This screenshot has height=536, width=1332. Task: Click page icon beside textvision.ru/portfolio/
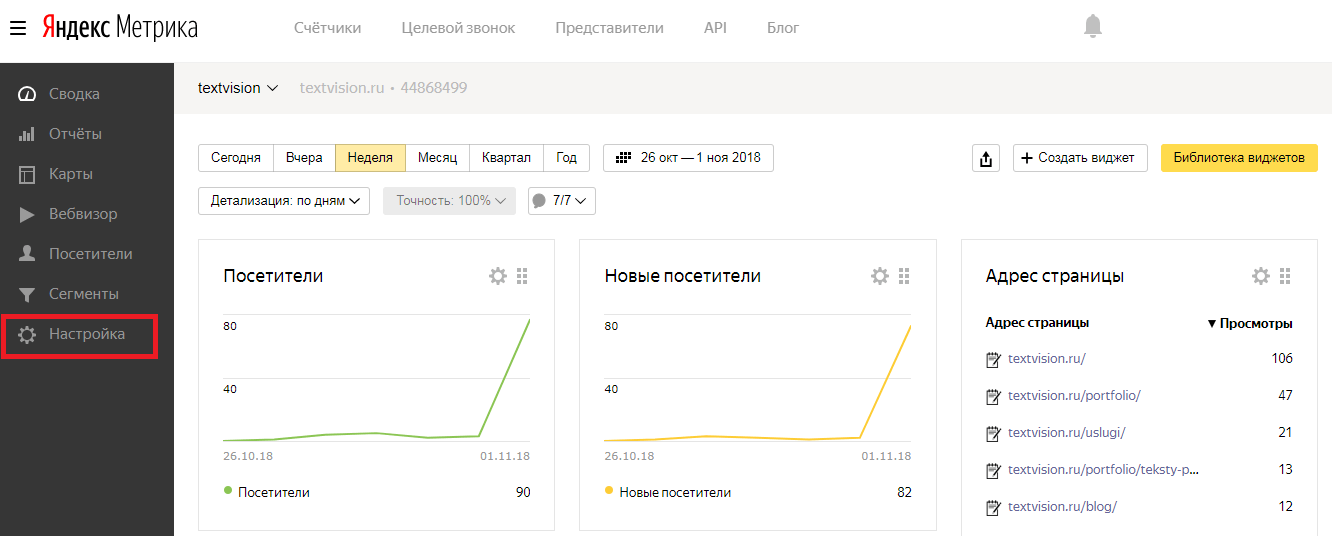coord(993,396)
